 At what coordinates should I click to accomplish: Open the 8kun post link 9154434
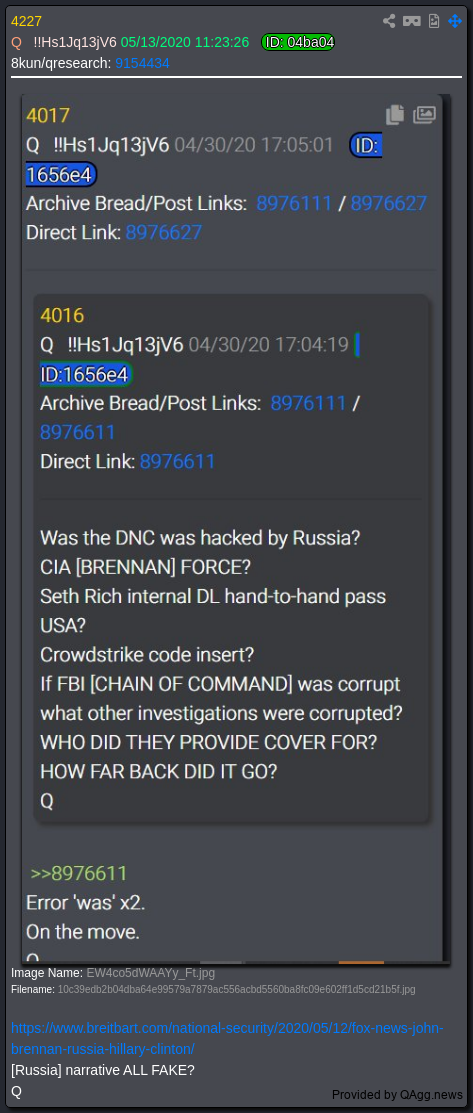click(x=142, y=63)
